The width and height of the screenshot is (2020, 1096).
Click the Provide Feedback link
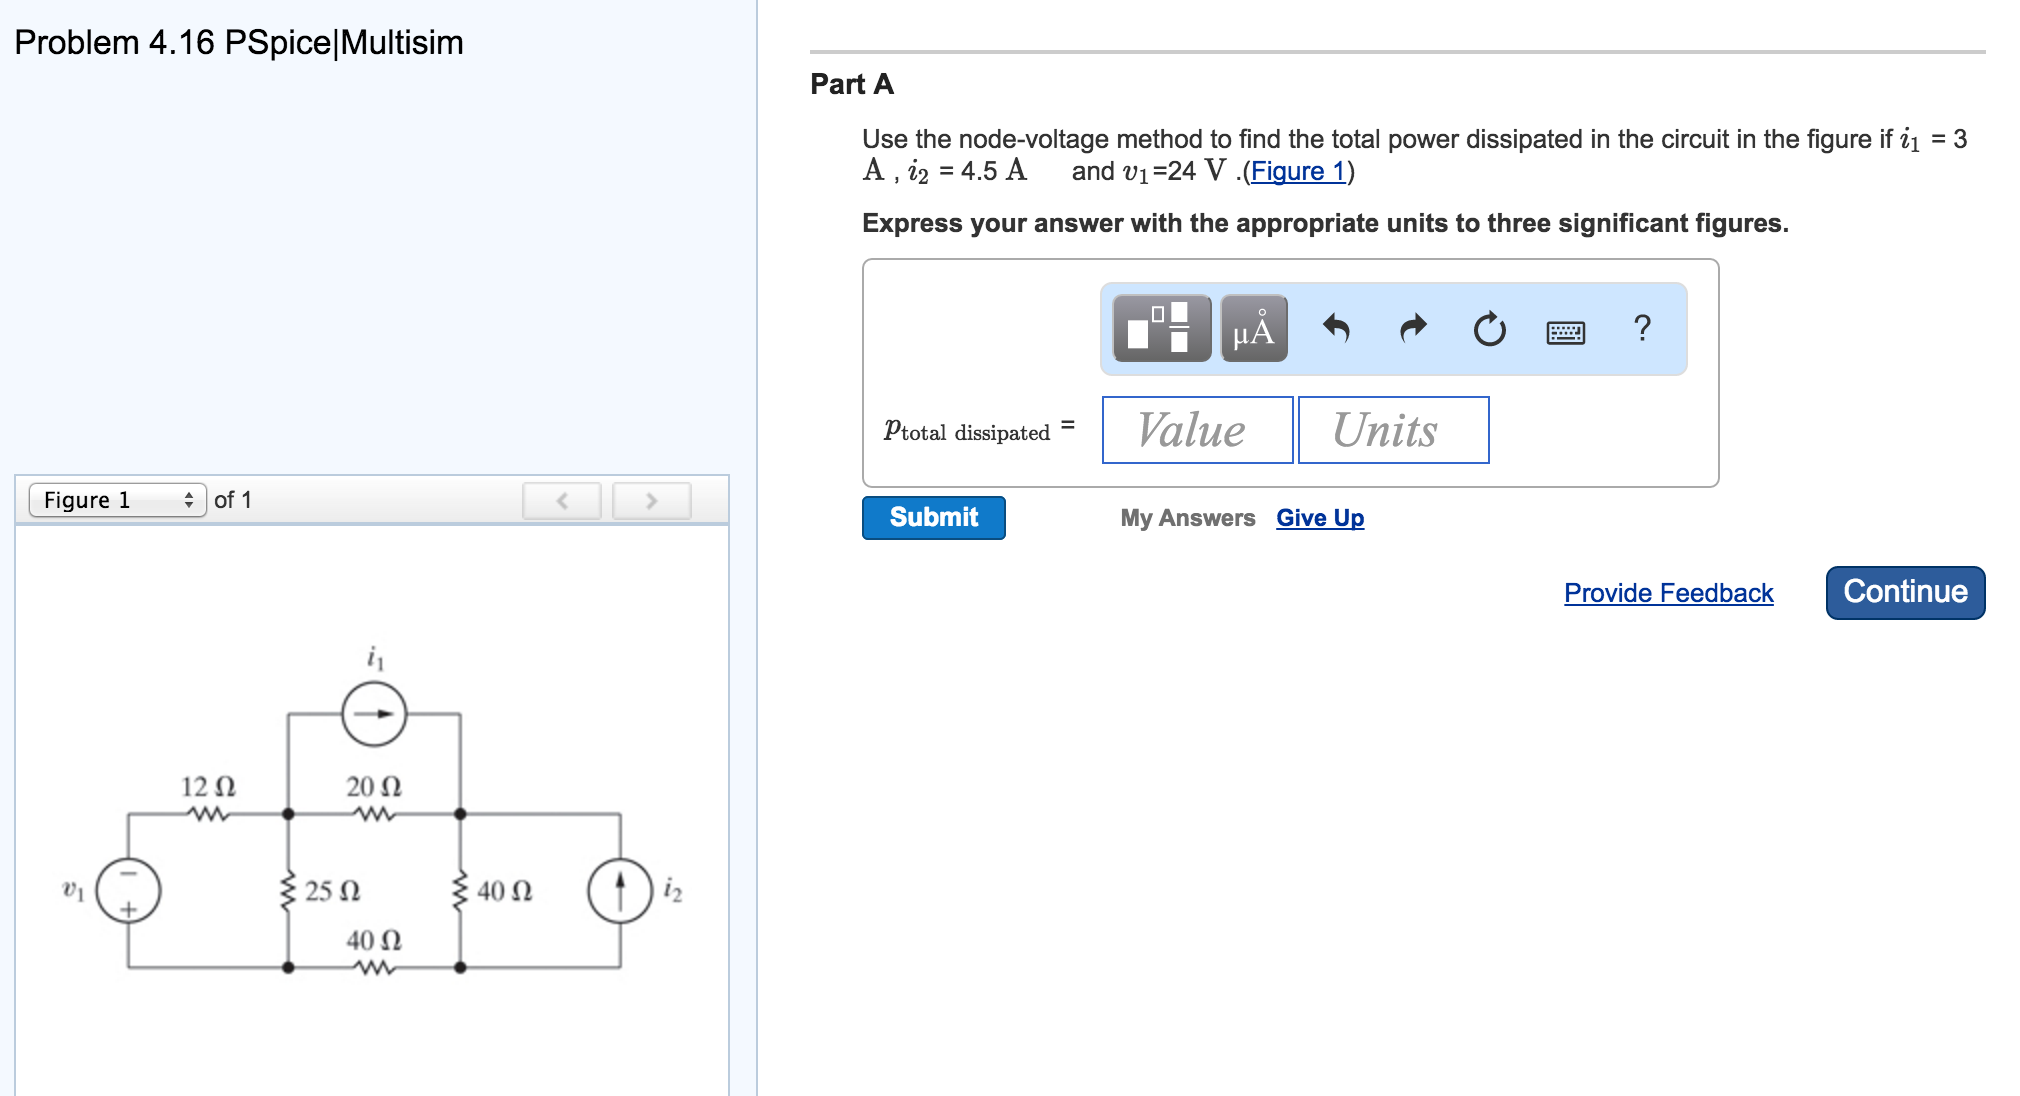tap(1668, 593)
